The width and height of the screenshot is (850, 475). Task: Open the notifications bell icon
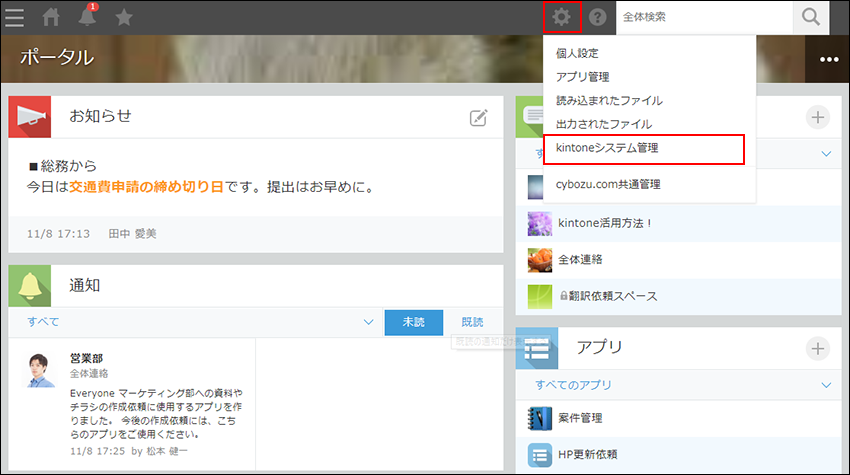click(x=88, y=17)
